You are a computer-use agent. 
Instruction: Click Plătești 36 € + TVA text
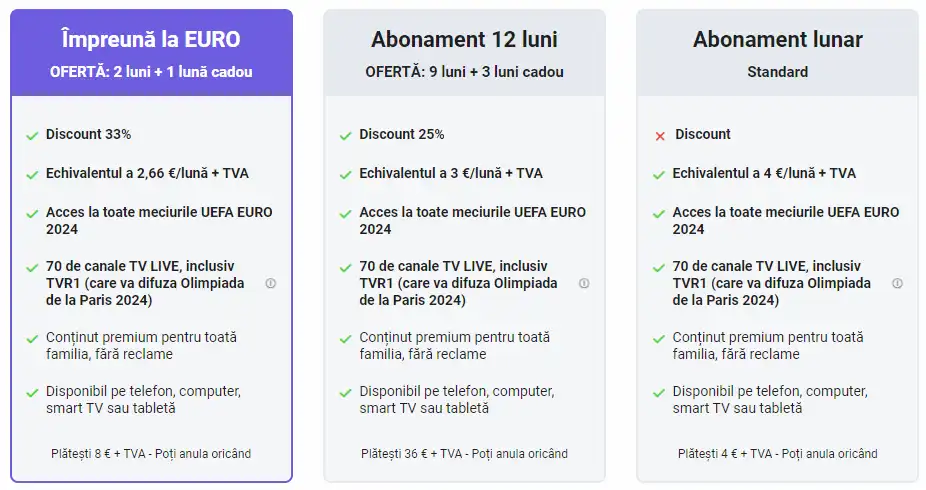point(464,454)
